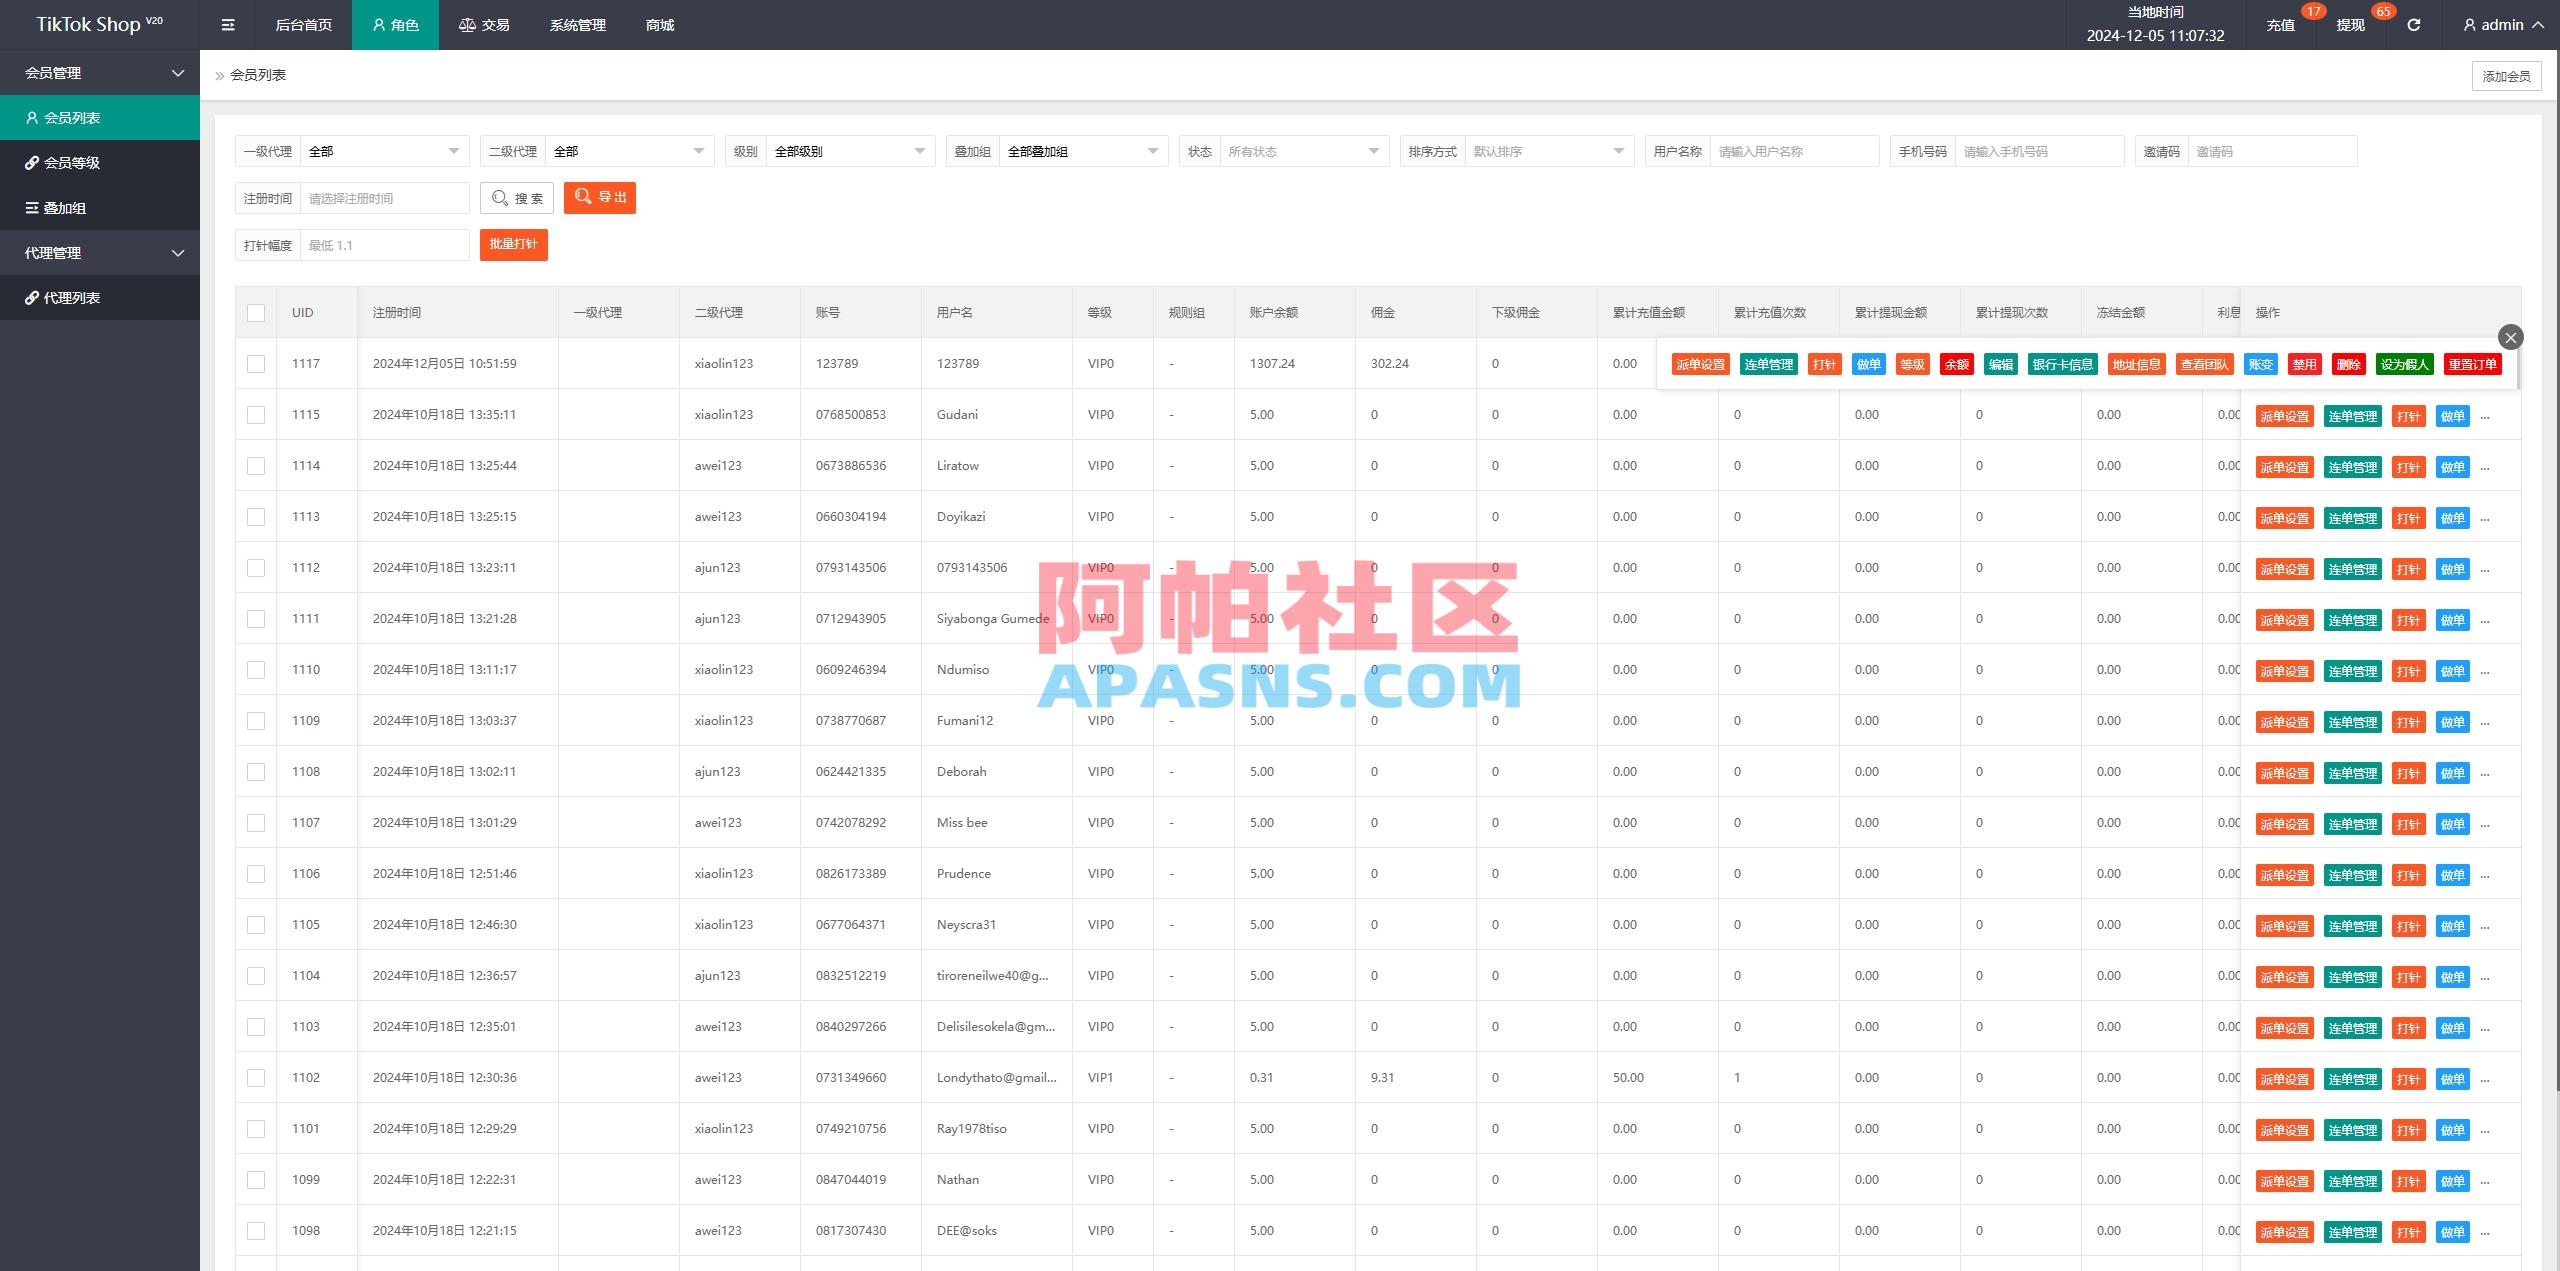Check the checkbox for member UID 1117
Screen dimensions: 2560x1271
coord(256,363)
